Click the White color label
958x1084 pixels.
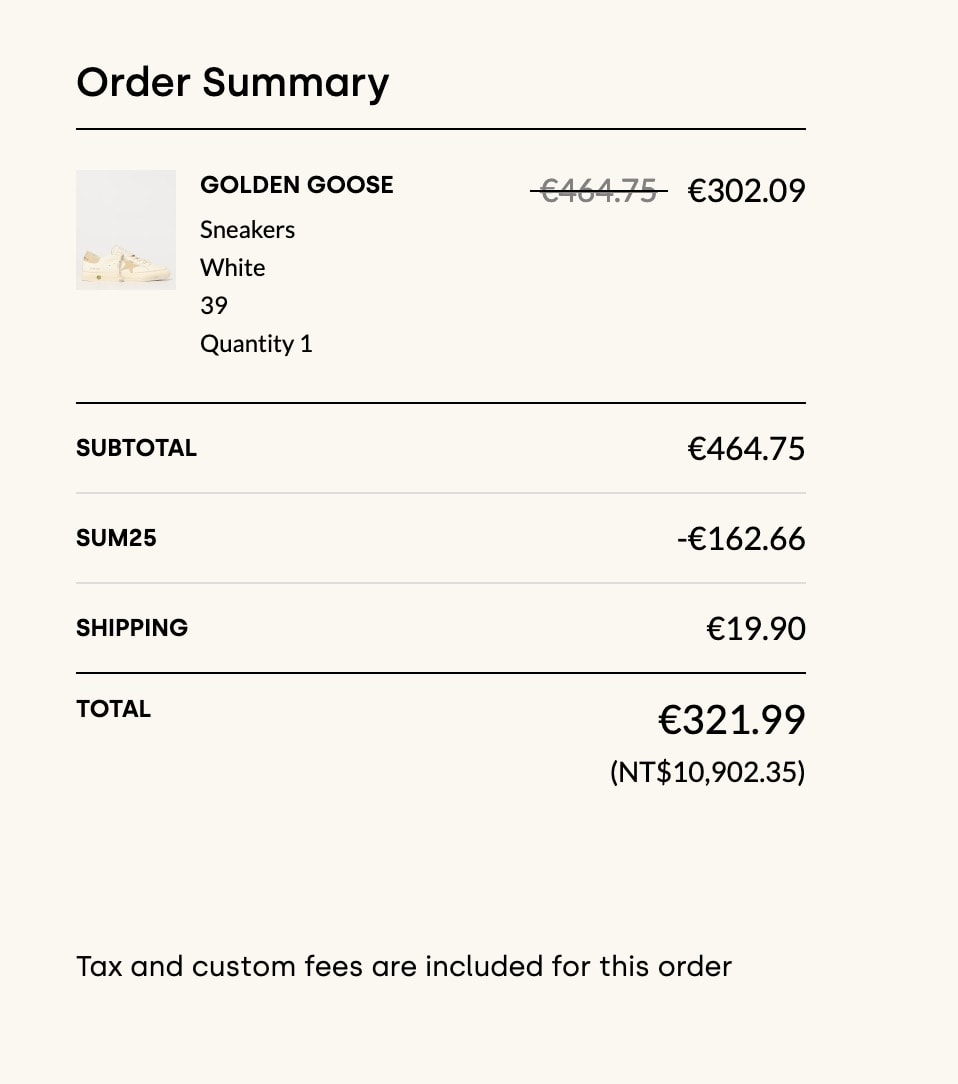[232, 268]
